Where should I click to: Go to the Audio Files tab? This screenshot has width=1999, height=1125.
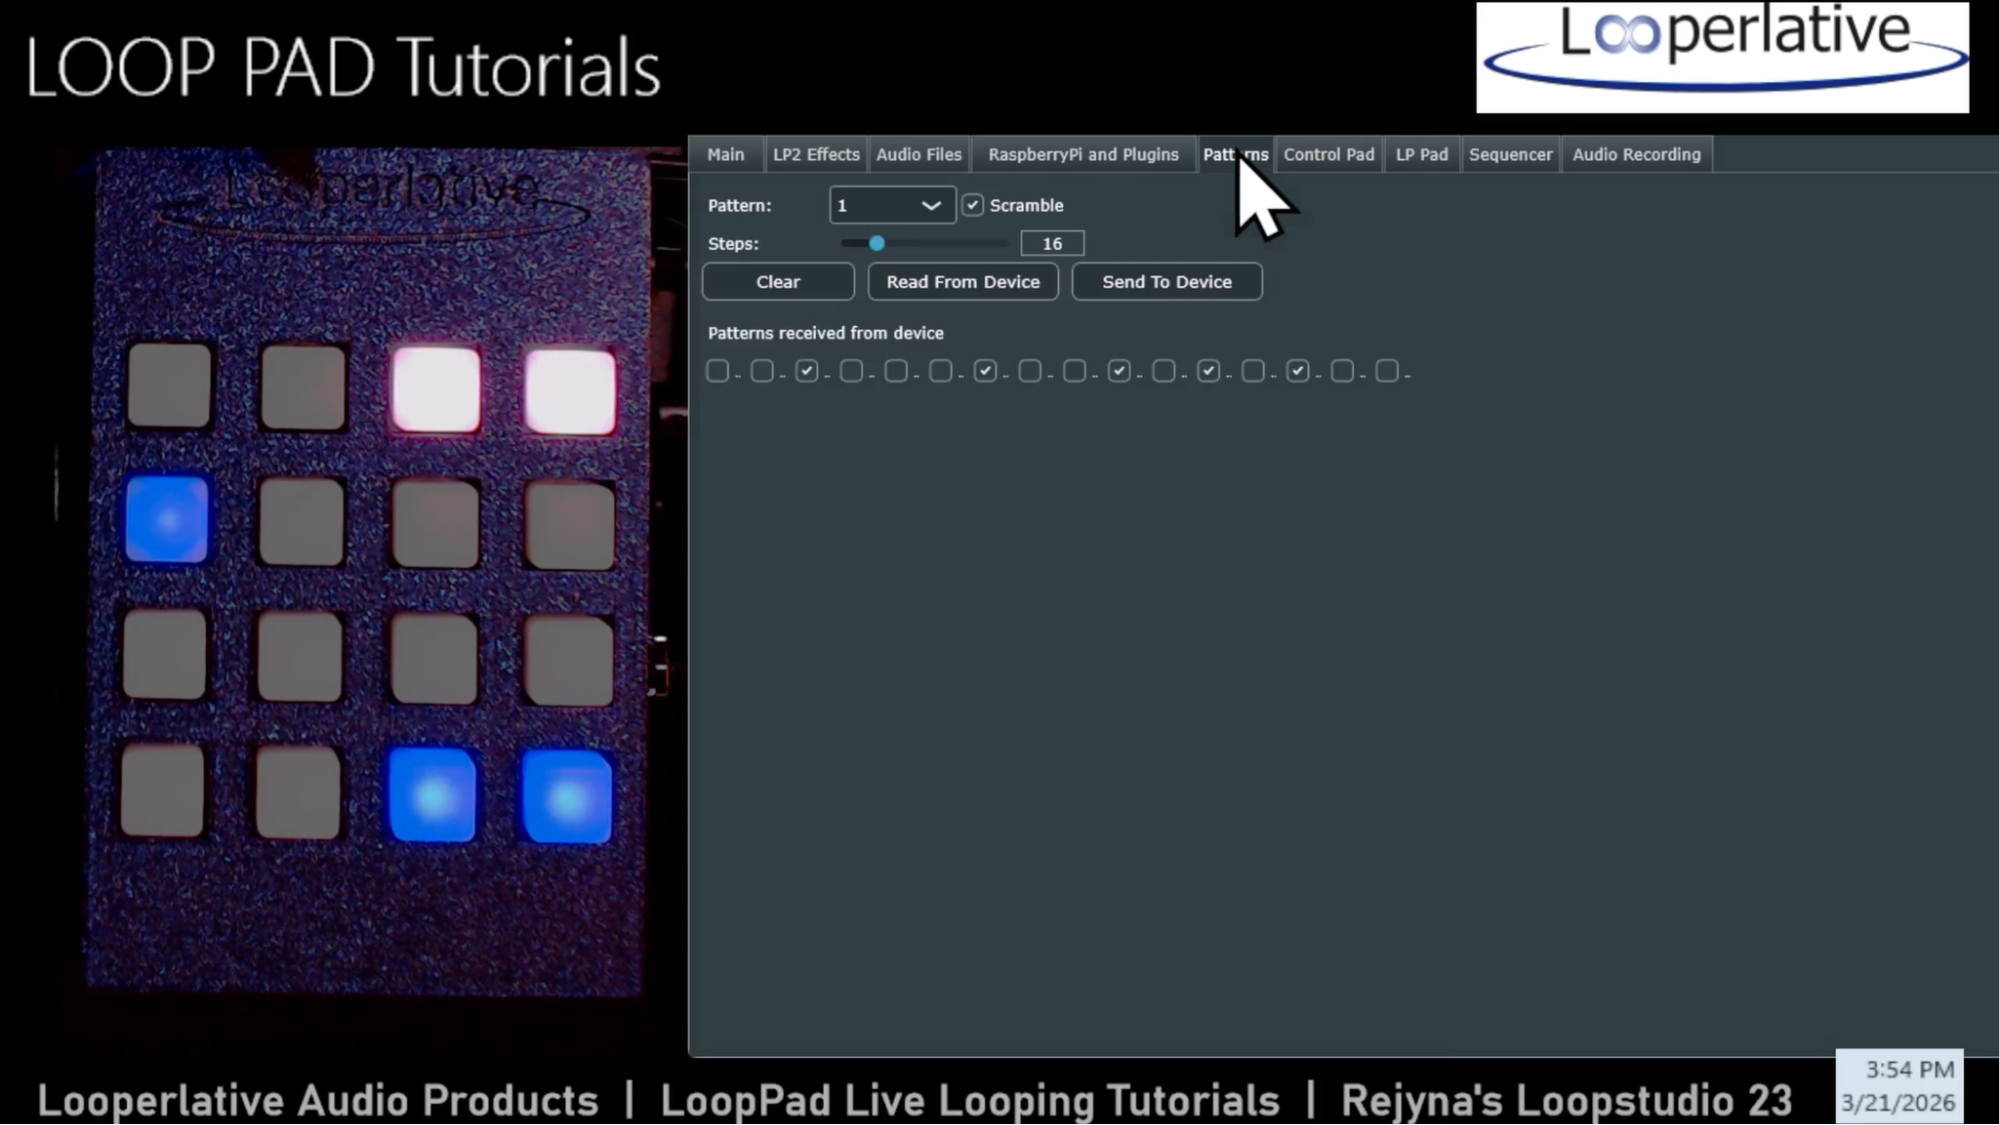[x=919, y=155]
